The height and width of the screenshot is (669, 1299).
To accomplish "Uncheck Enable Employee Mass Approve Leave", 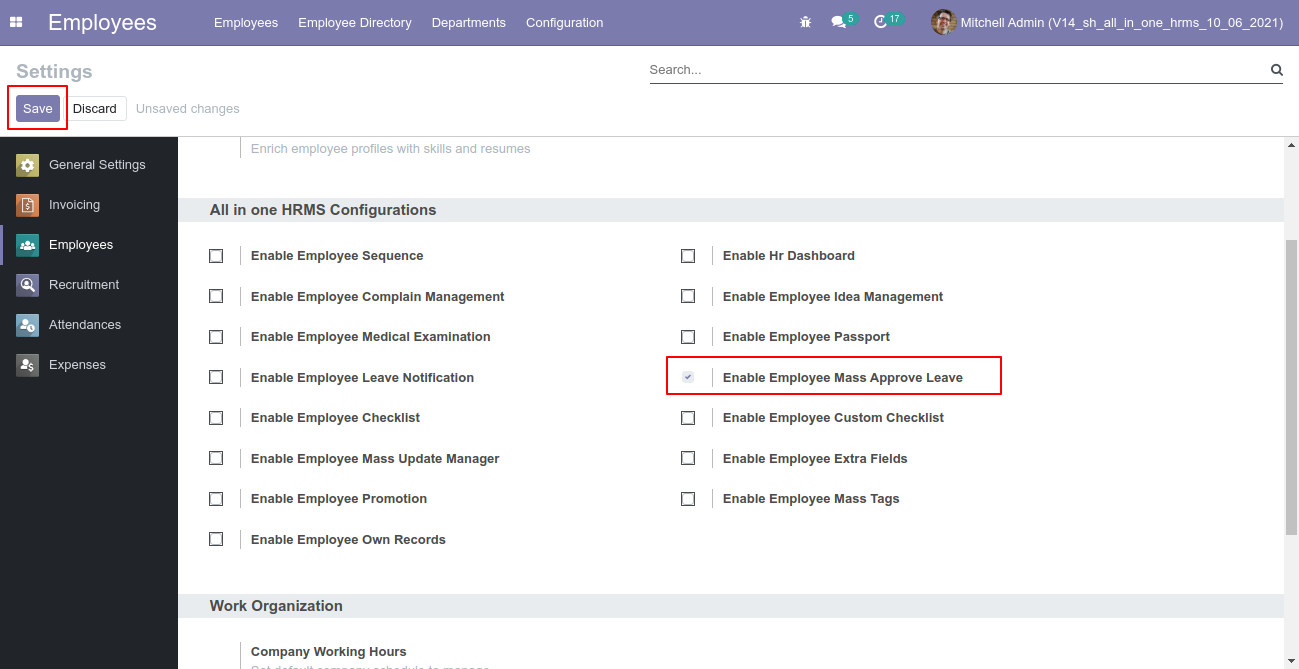I will click(688, 377).
